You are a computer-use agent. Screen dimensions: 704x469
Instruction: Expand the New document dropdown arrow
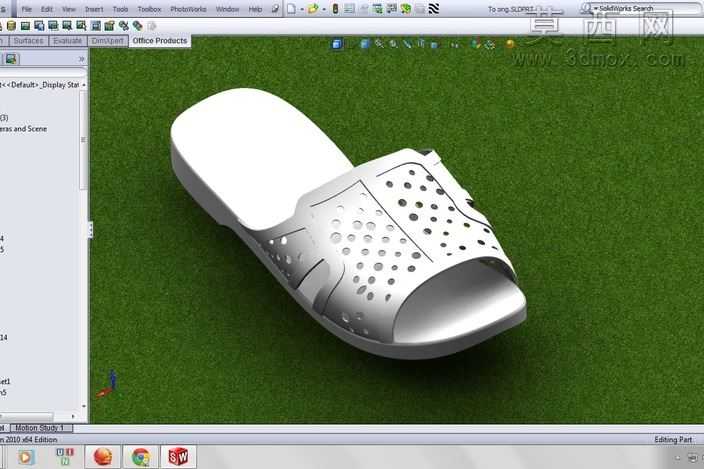pos(302,9)
